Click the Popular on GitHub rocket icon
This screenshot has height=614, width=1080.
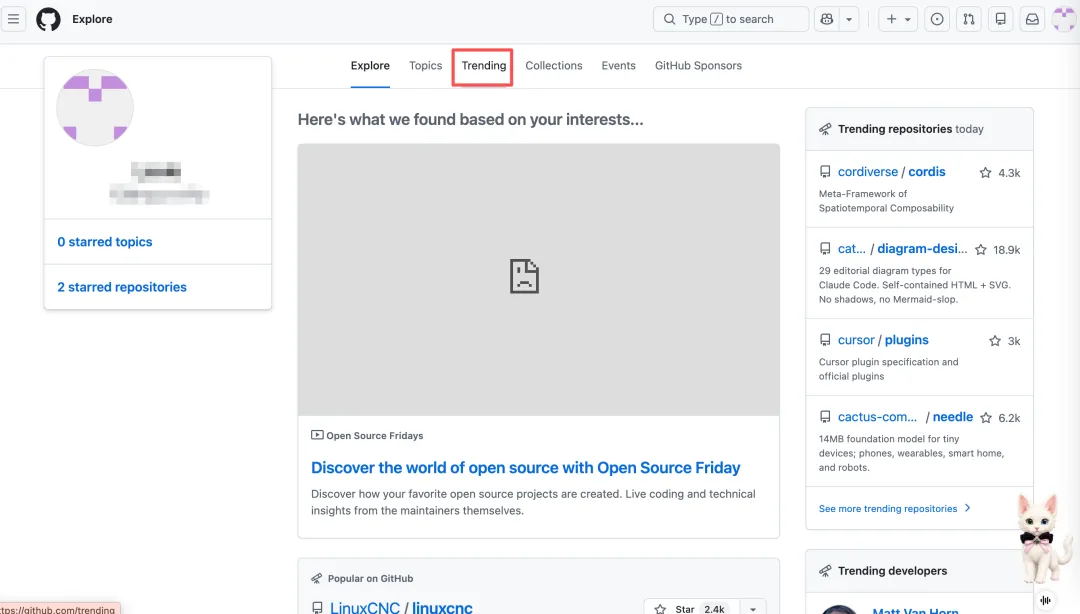click(316, 578)
